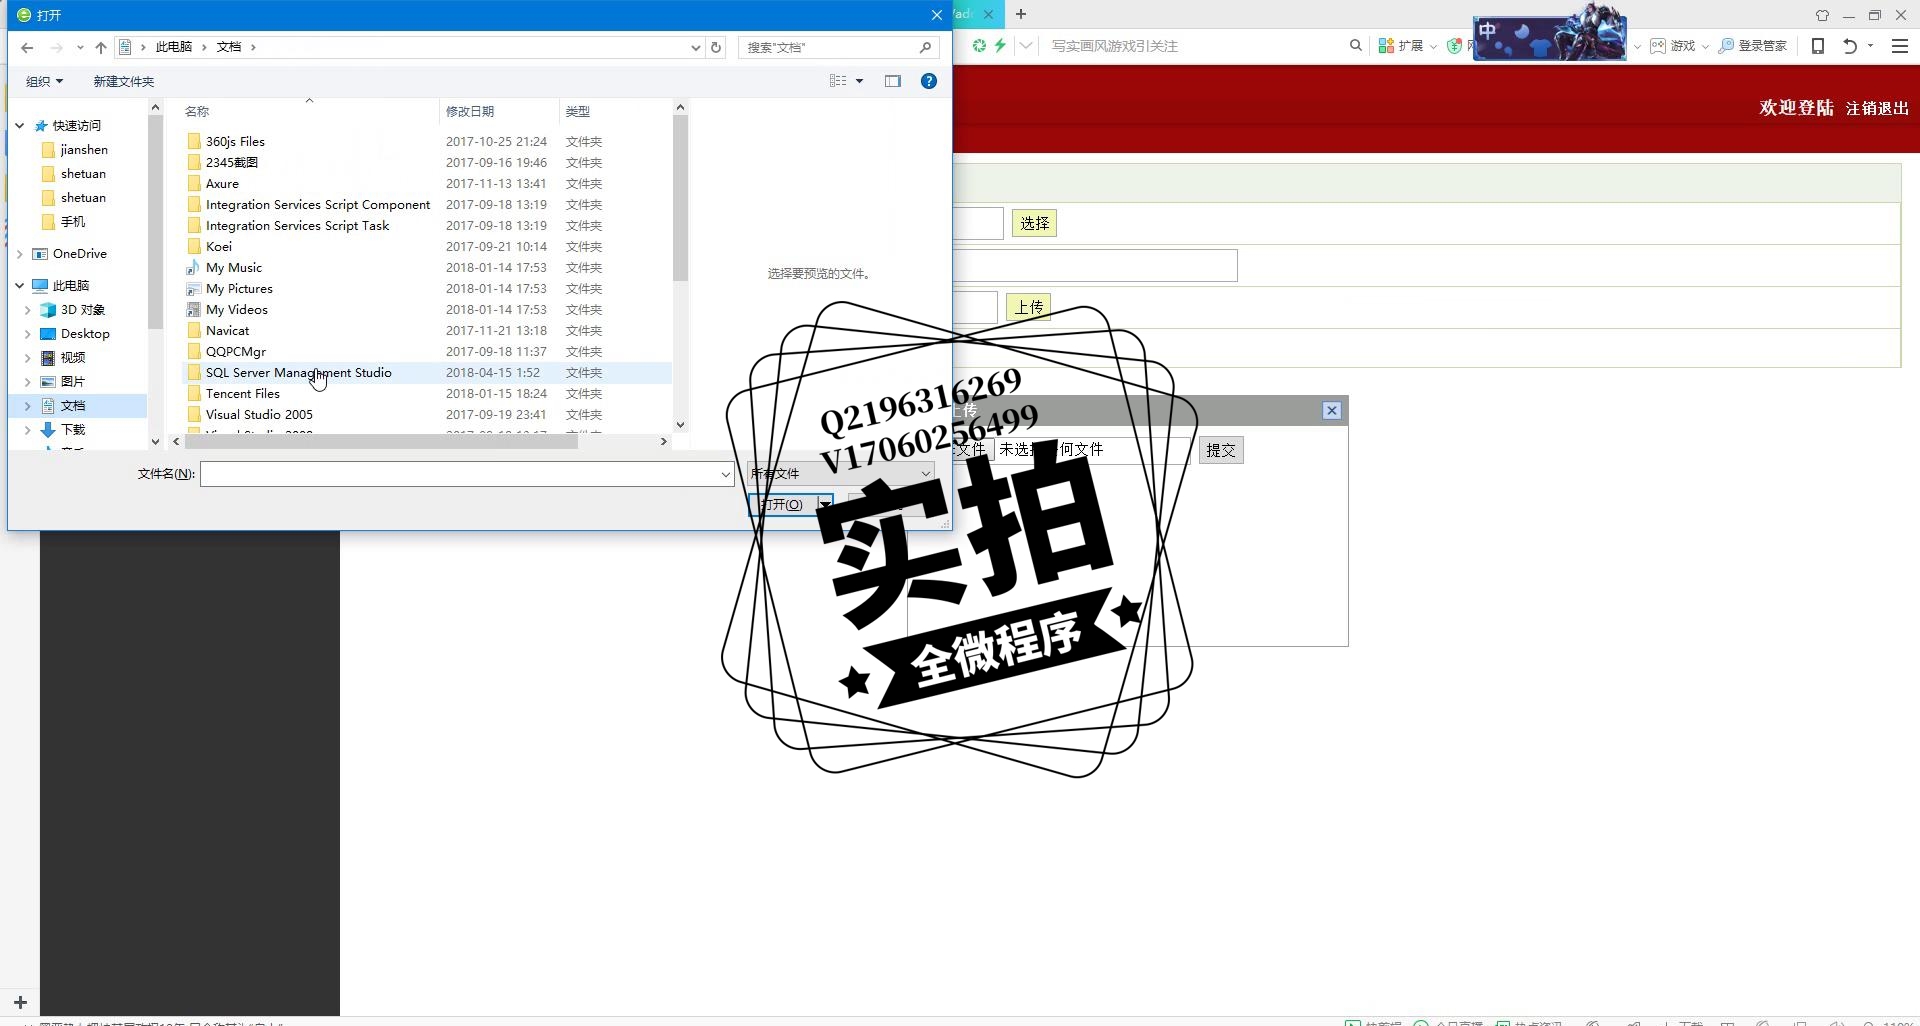Sort files by 类型 column

point(578,111)
